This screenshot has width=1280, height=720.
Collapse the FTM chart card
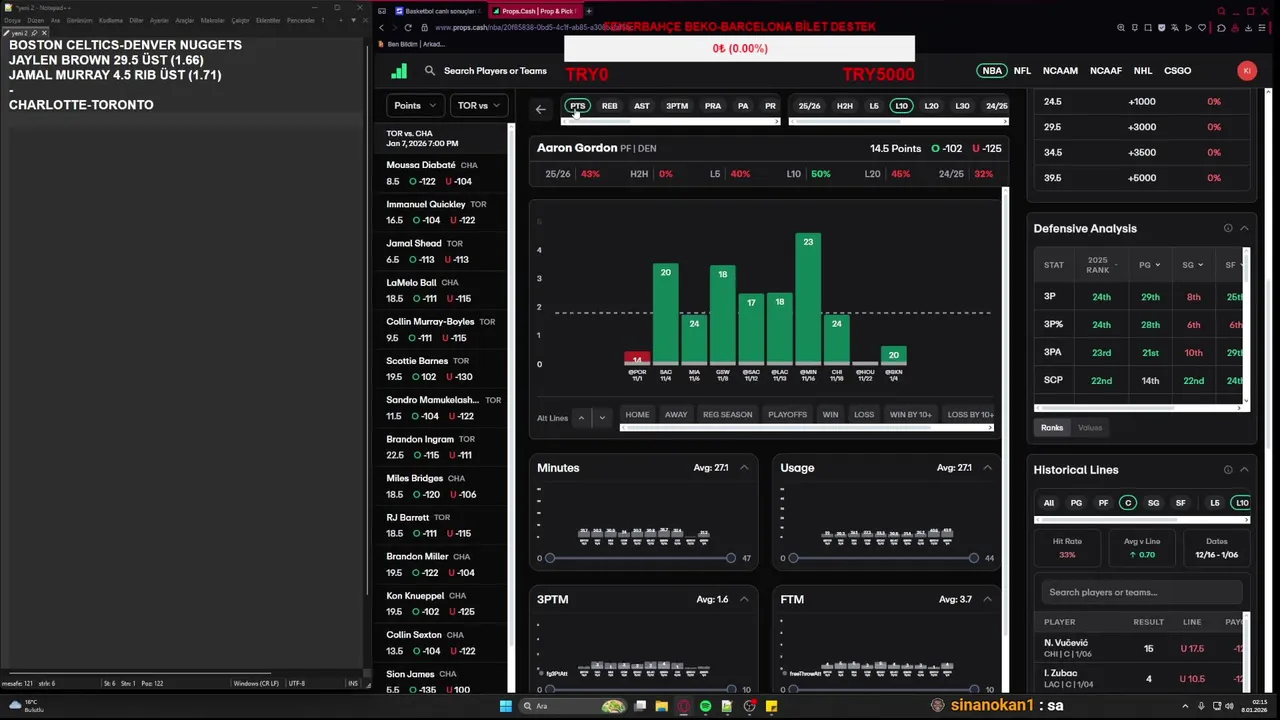[x=987, y=599]
